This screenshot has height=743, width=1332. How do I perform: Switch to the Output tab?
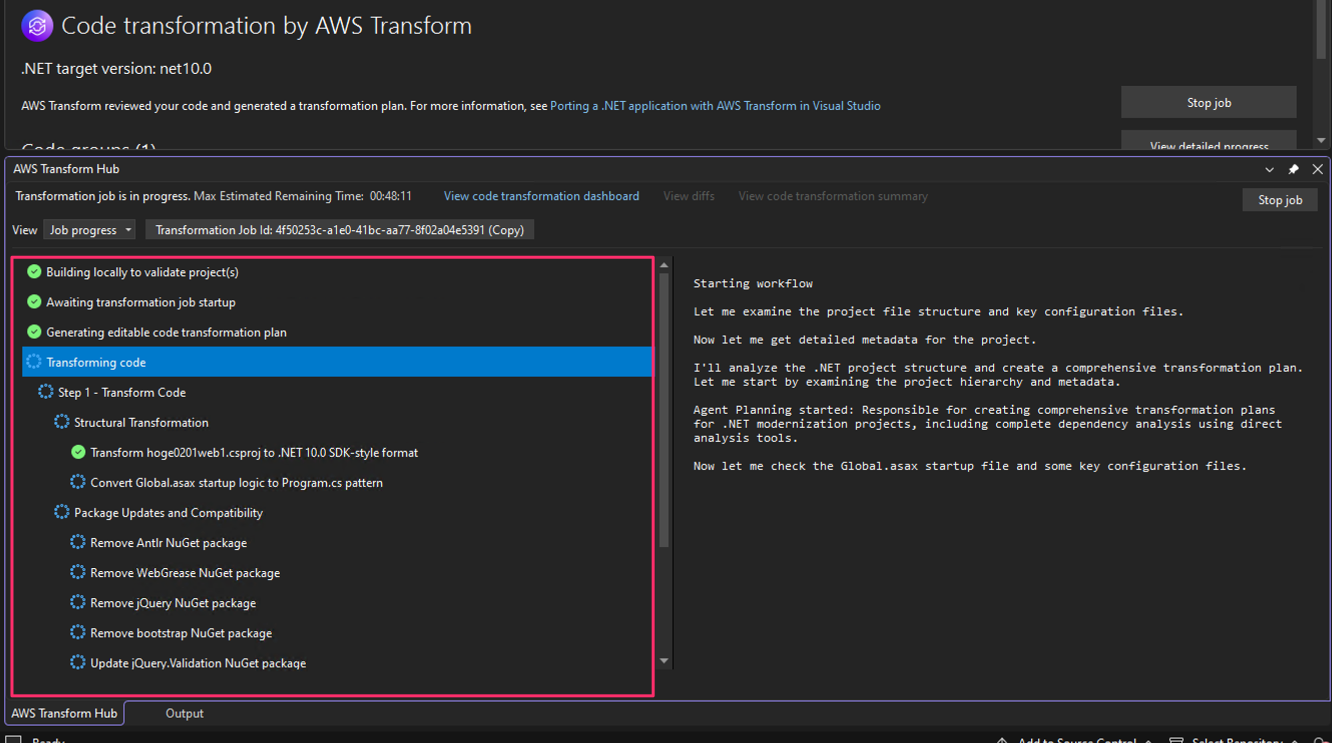pyautogui.click(x=184, y=713)
